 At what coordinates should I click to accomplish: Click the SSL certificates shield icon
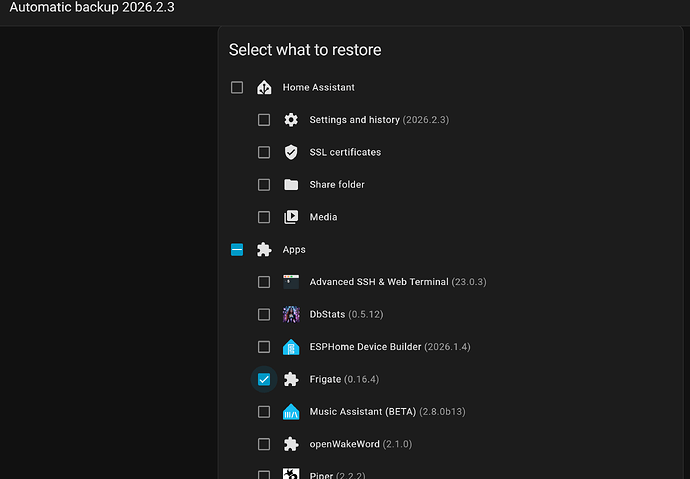(x=291, y=152)
